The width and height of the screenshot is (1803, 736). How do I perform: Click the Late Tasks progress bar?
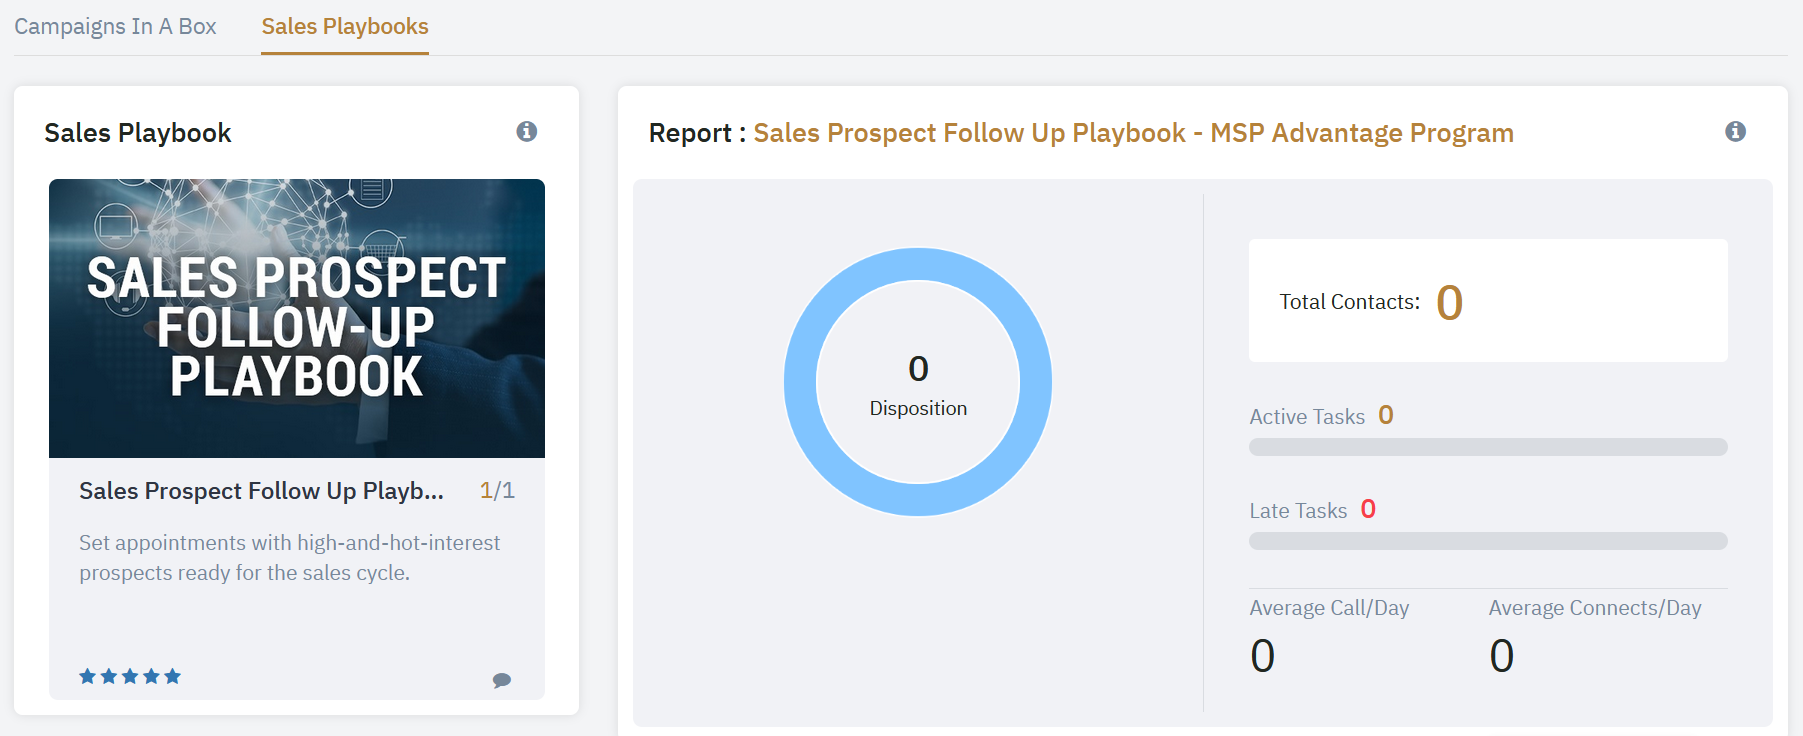pyautogui.click(x=1488, y=541)
